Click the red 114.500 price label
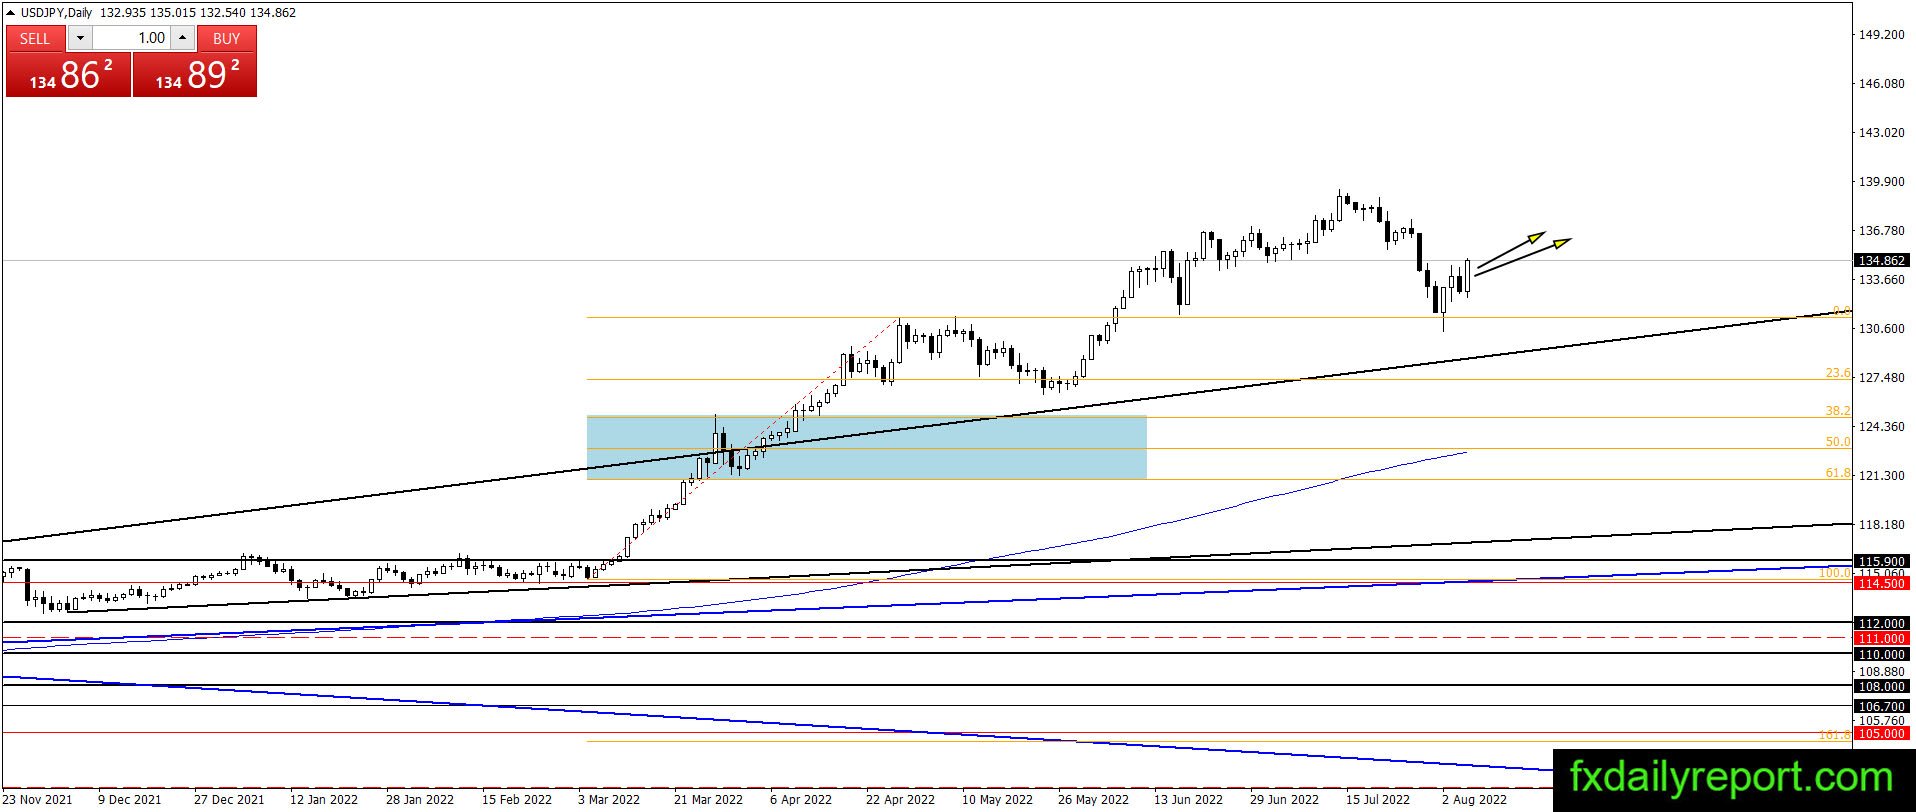The image size is (1916, 812). pos(1881,583)
